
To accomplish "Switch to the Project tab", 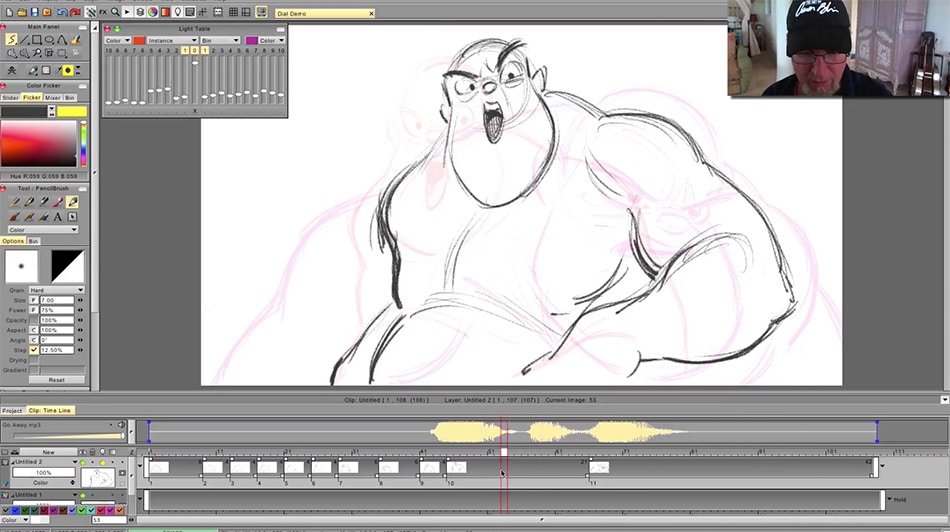I will (x=12, y=410).
